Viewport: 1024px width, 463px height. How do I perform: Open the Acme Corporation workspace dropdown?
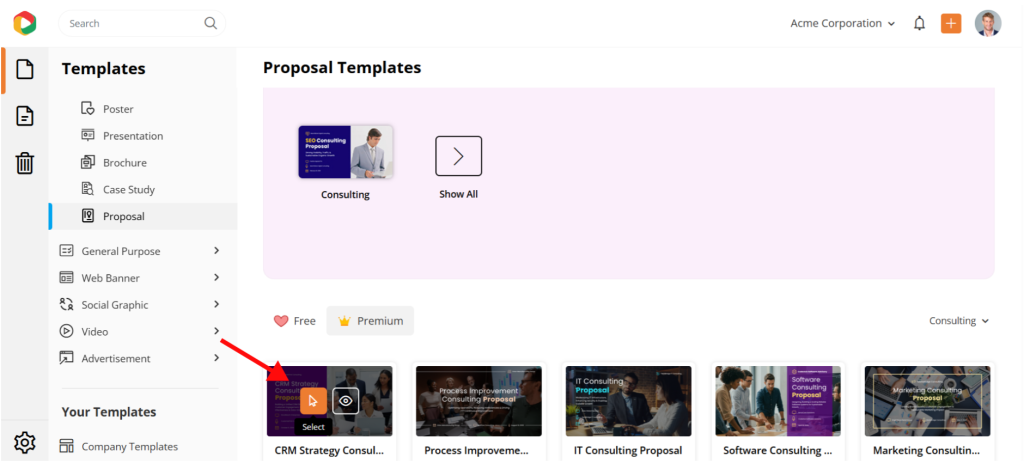coord(842,24)
